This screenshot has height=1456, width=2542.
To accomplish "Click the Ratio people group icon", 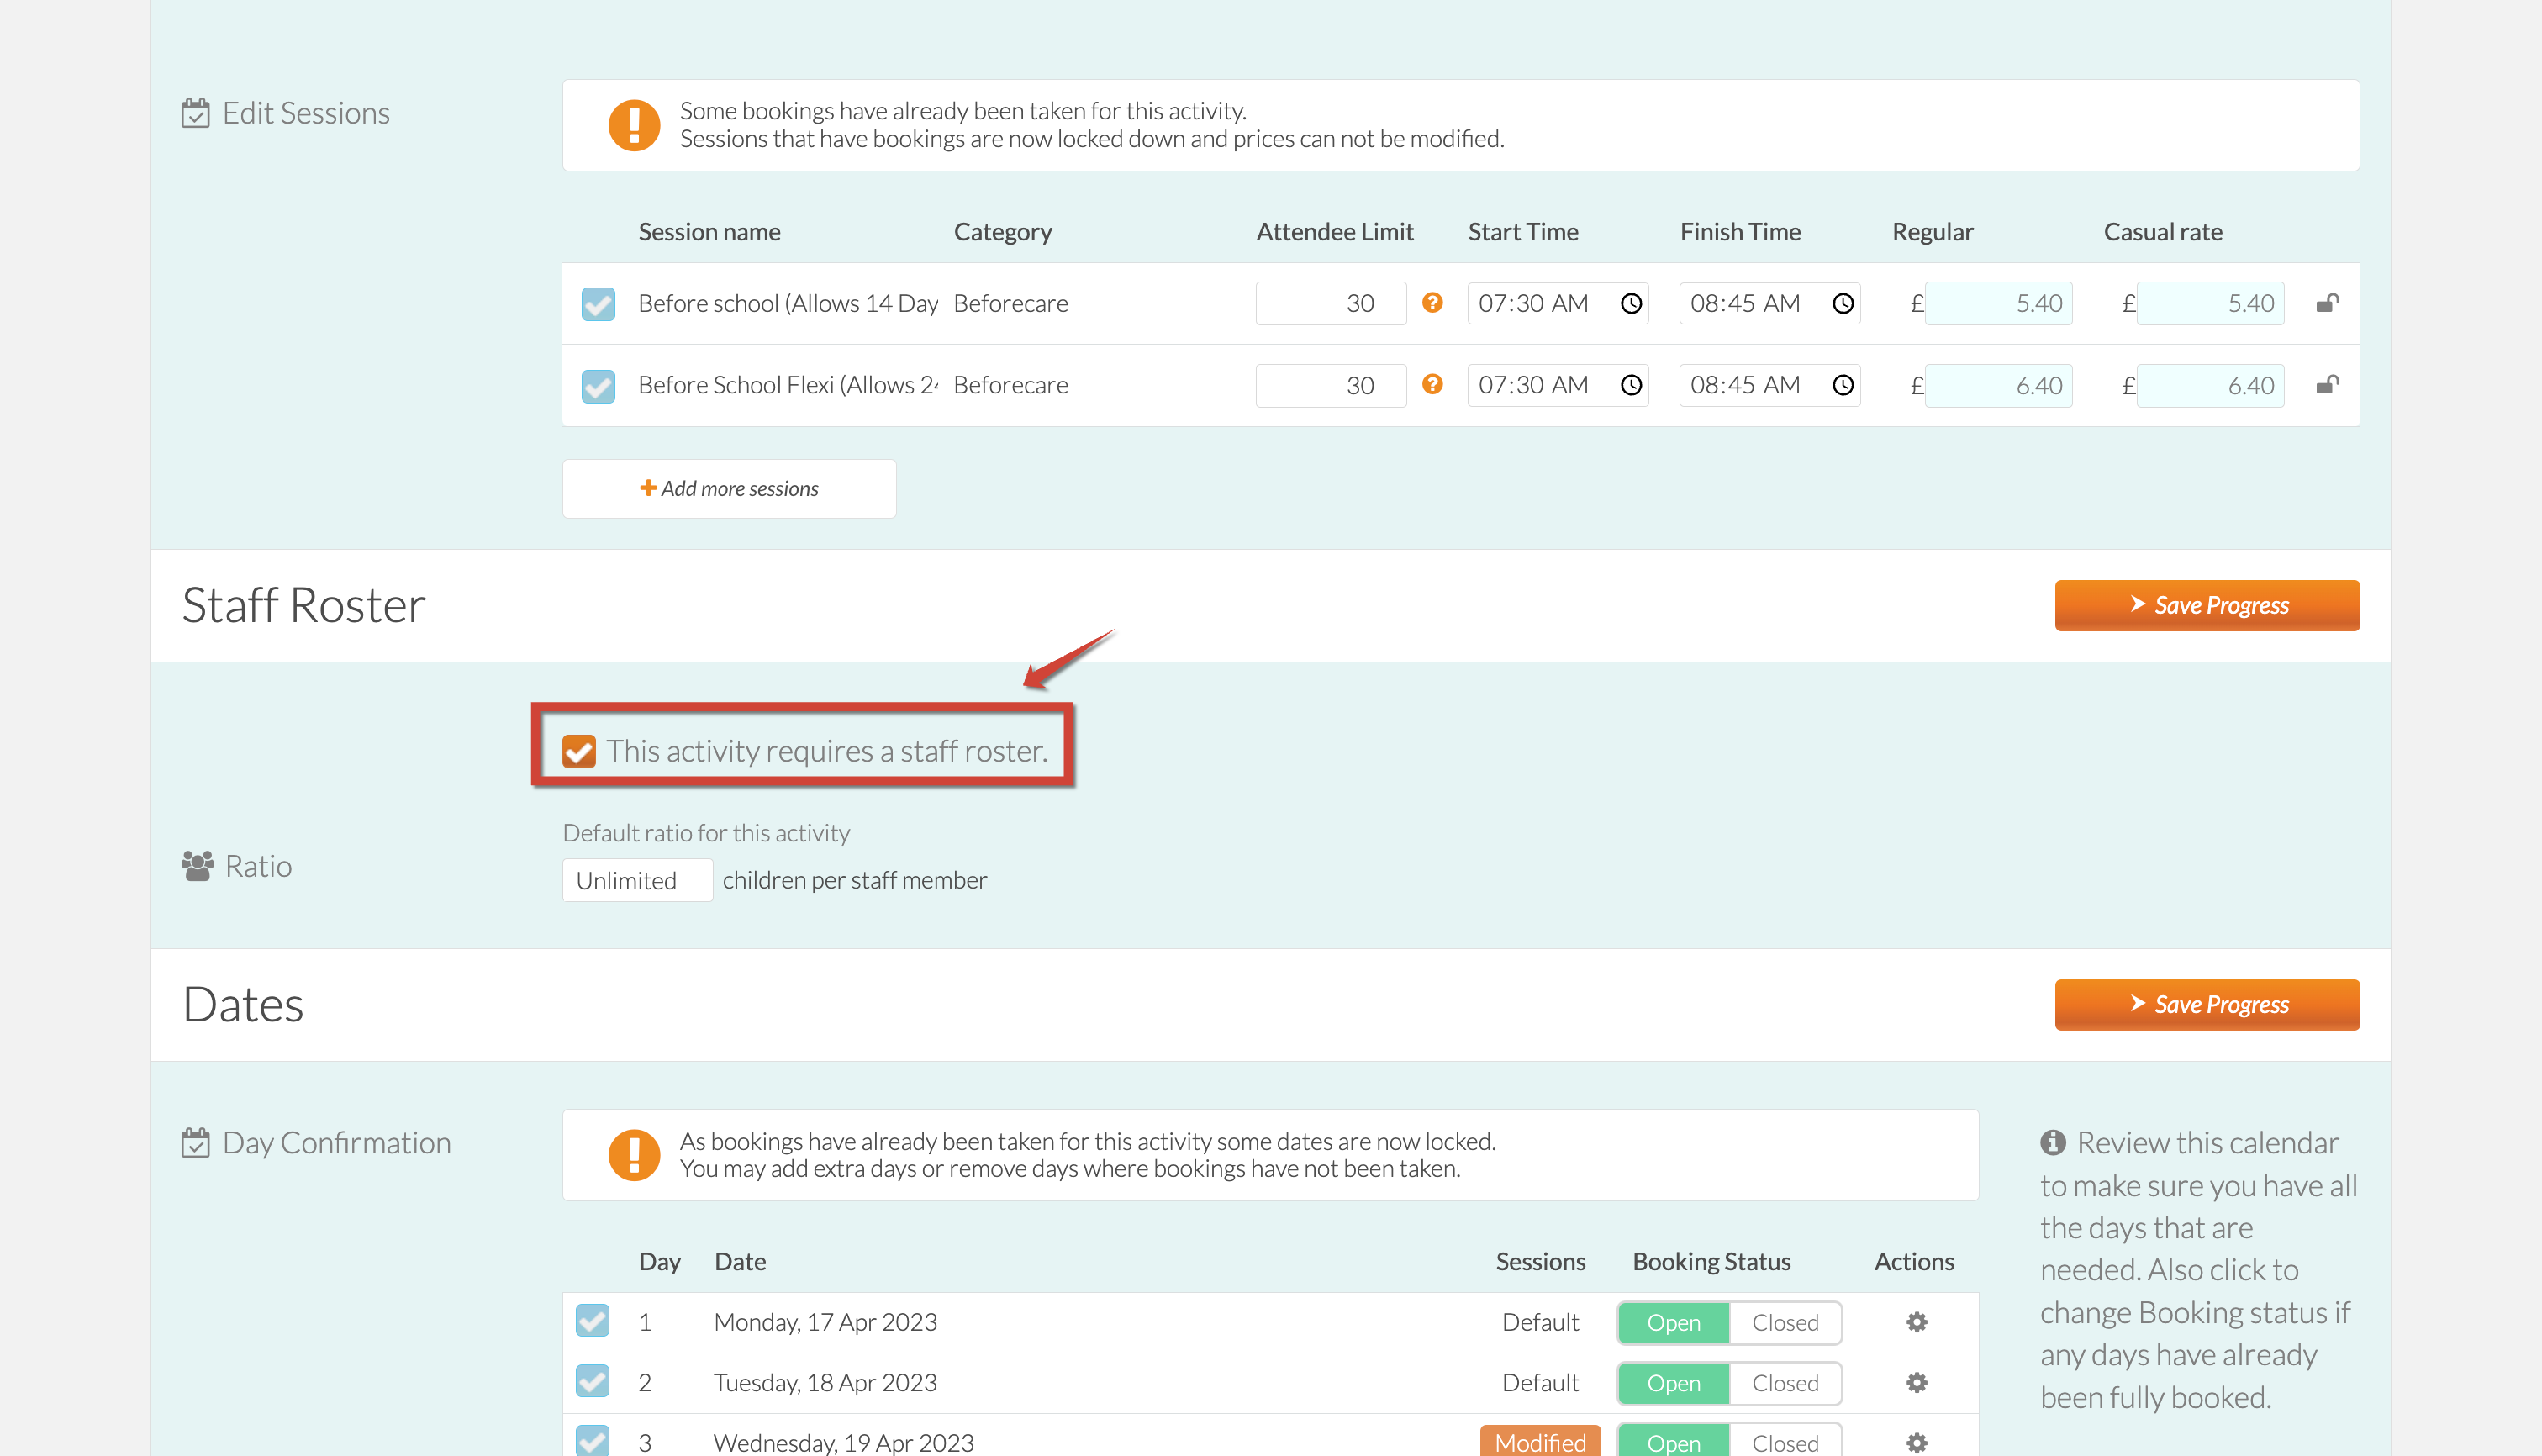I will click(197, 865).
